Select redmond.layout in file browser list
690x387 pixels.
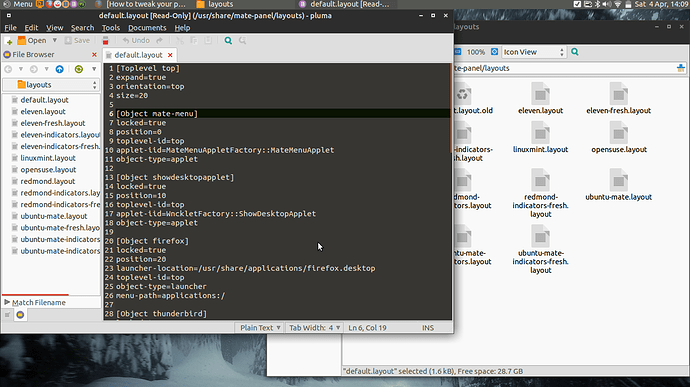[48, 181]
